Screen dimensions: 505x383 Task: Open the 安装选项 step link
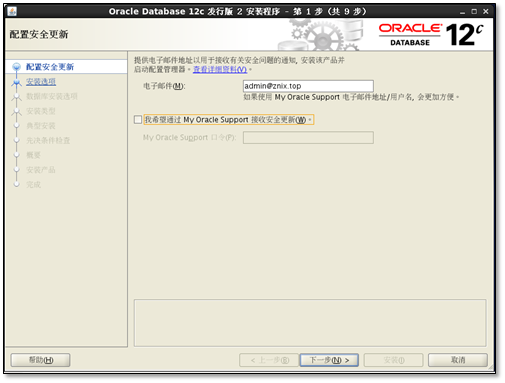coord(41,82)
